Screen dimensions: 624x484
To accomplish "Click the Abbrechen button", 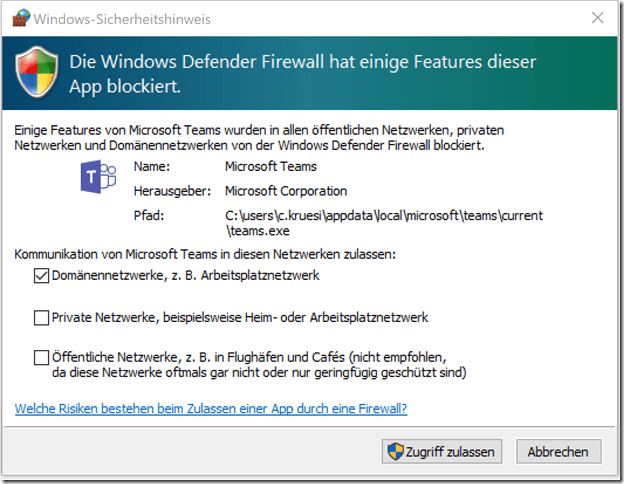I will coord(558,452).
